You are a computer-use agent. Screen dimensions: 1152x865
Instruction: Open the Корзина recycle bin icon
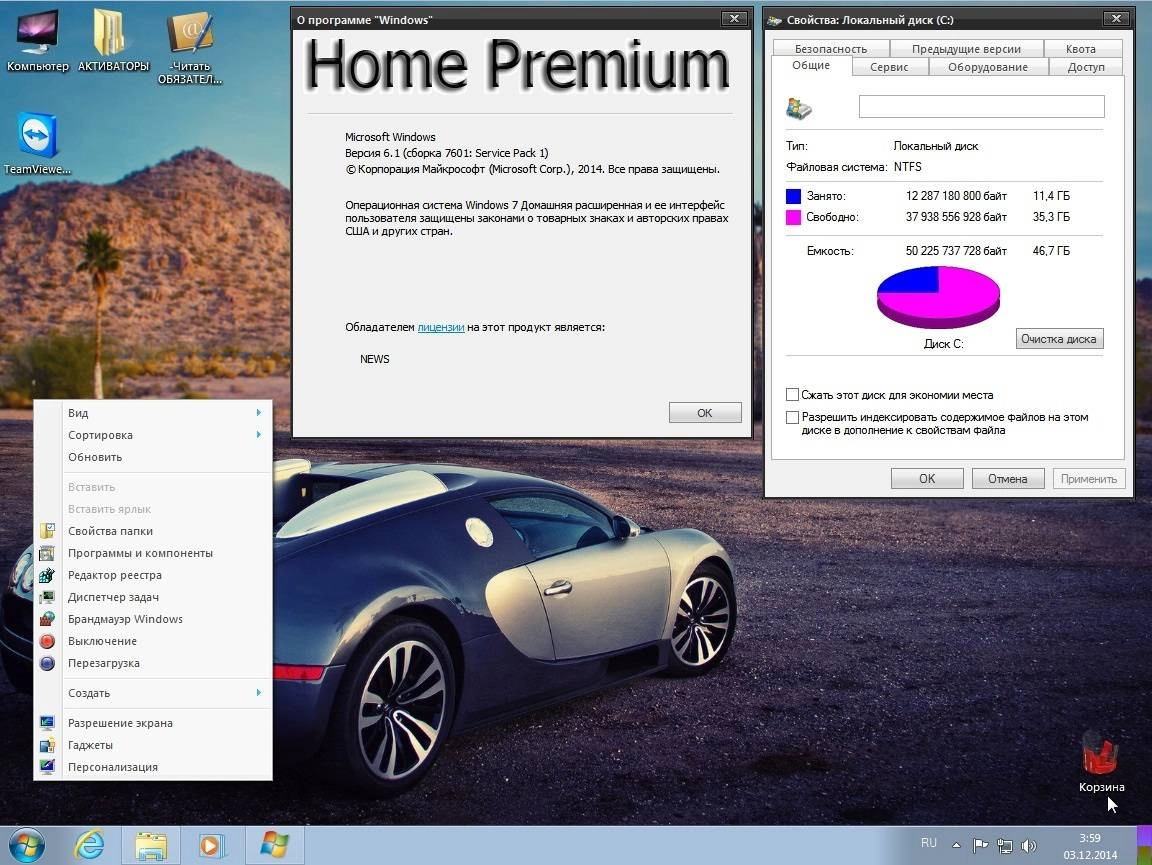point(1101,761)
